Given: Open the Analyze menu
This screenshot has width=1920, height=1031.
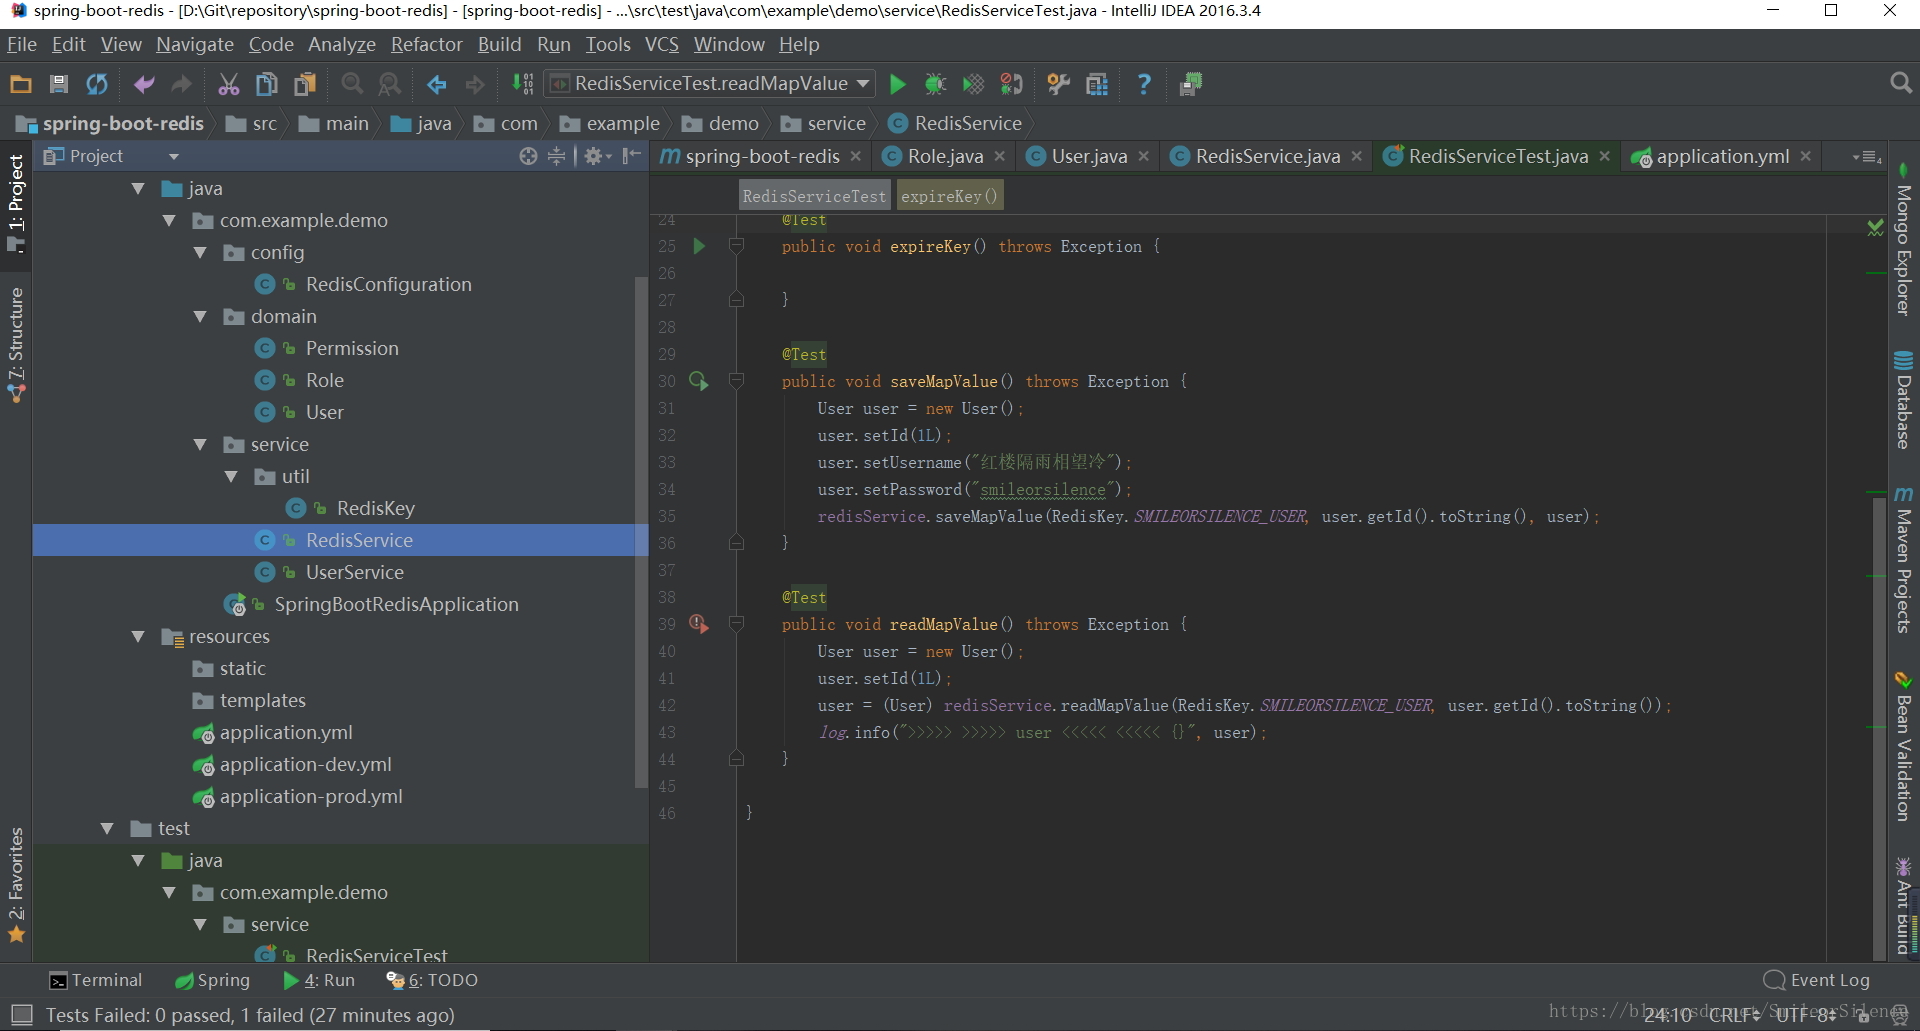Looking at the screenshot, I should point(342,44).
